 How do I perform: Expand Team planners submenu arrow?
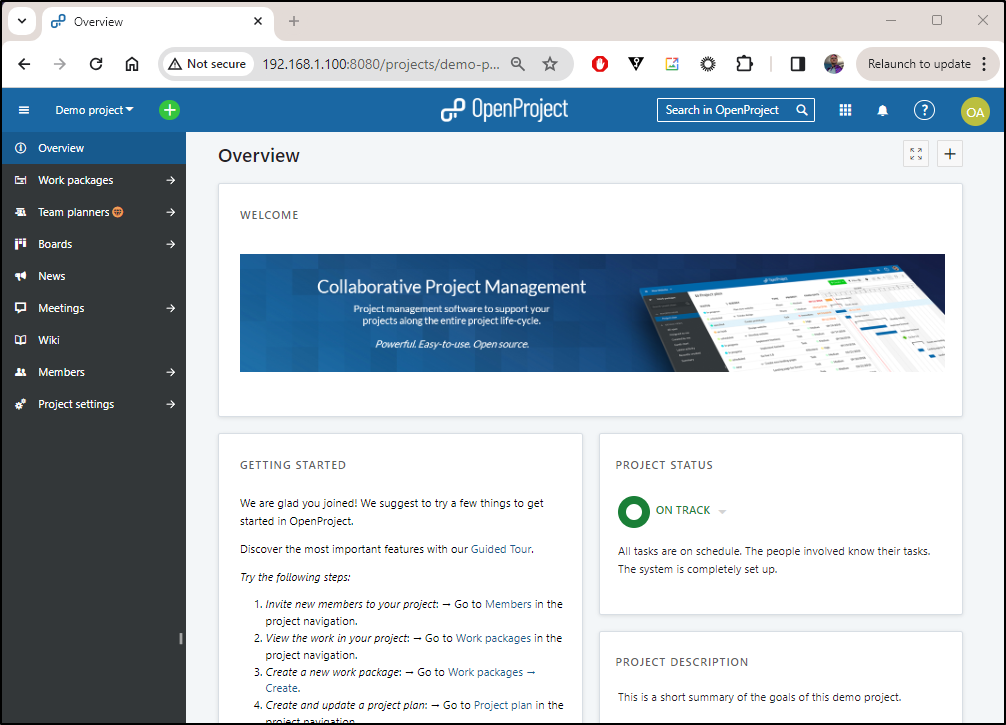click(x=171, y=212)
